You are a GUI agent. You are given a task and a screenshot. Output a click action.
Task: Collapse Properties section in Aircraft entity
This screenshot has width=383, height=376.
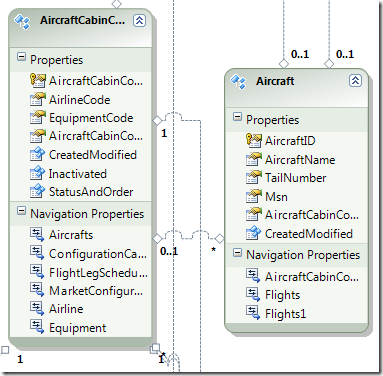click(237, 117)
